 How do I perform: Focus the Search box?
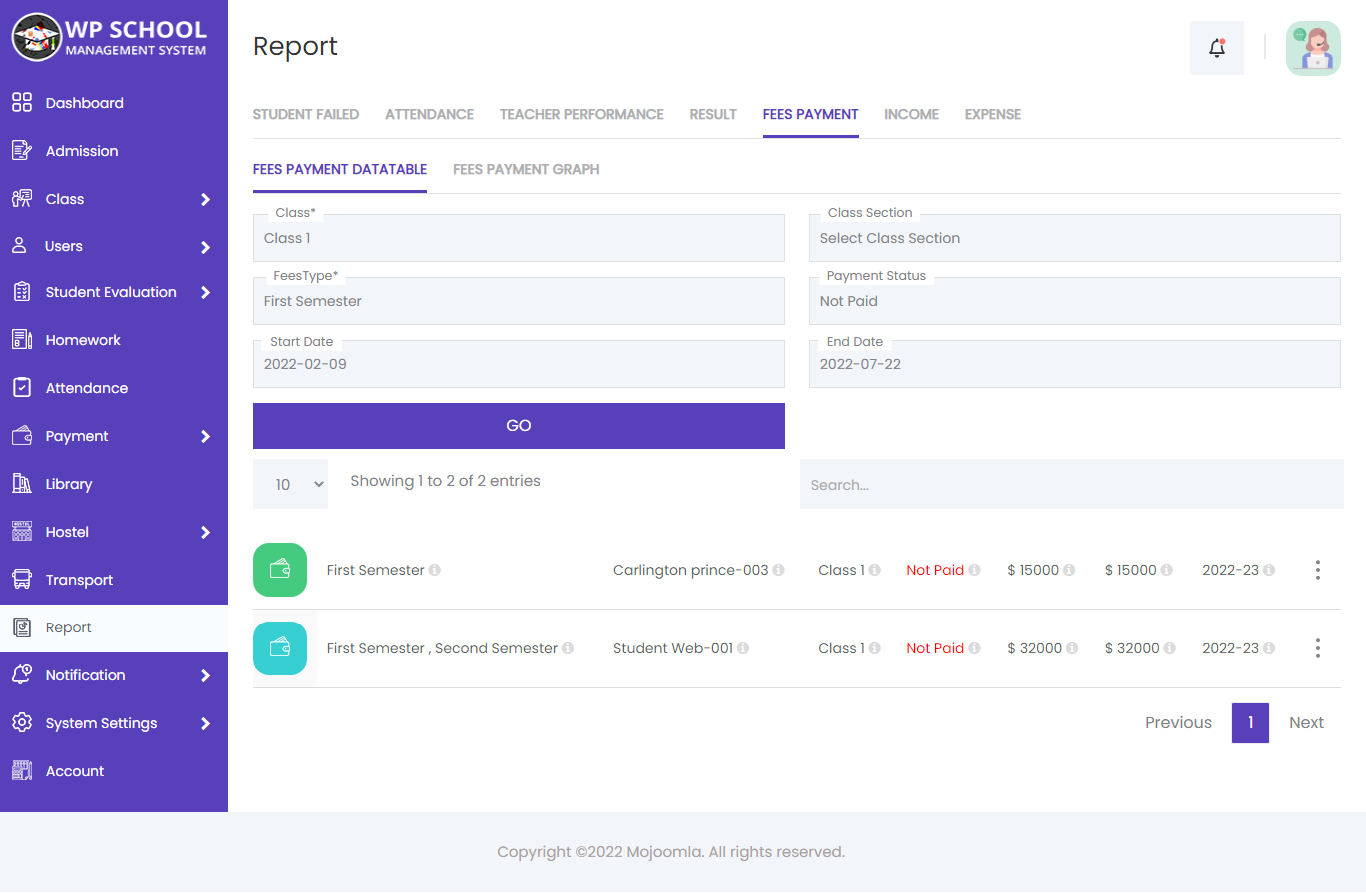click(1072, 484)
